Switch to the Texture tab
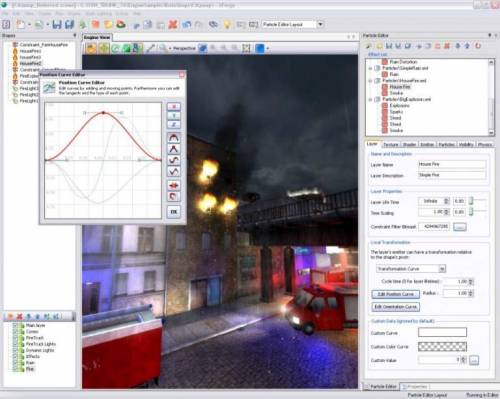The height and width of the screenshot is (399, 500). coord(391,144)
